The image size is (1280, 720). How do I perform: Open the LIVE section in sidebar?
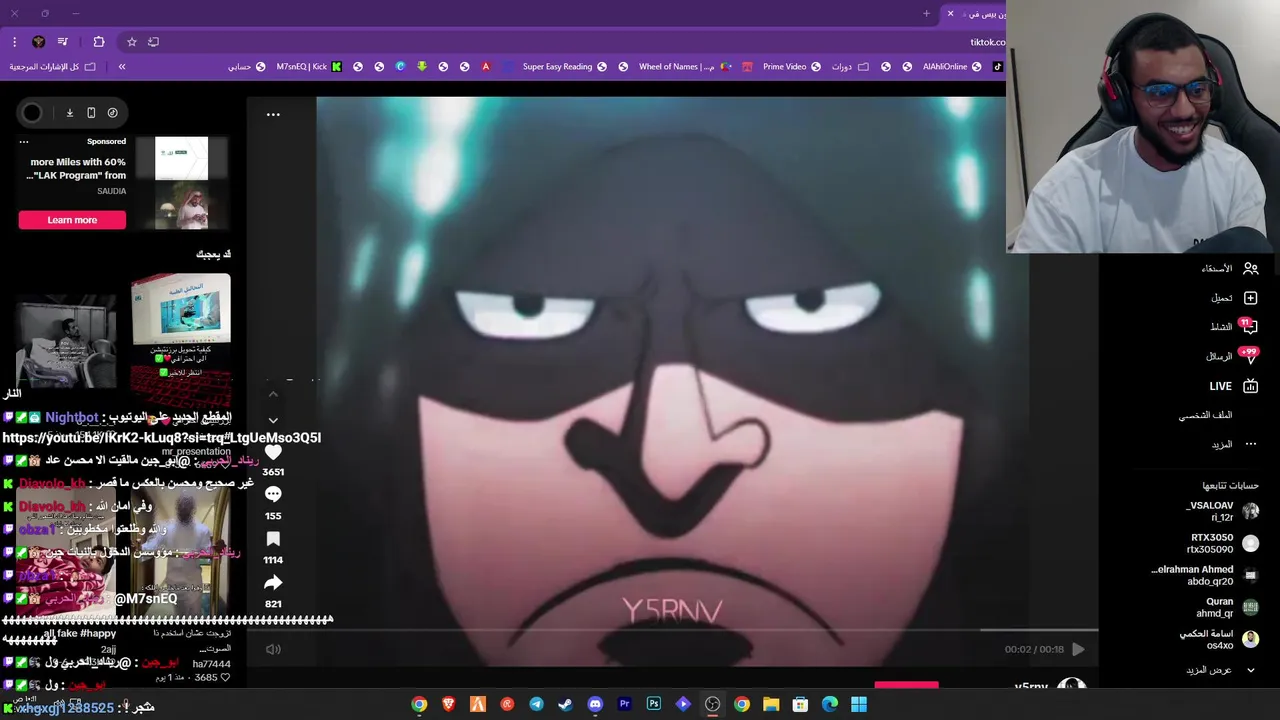1233,386
